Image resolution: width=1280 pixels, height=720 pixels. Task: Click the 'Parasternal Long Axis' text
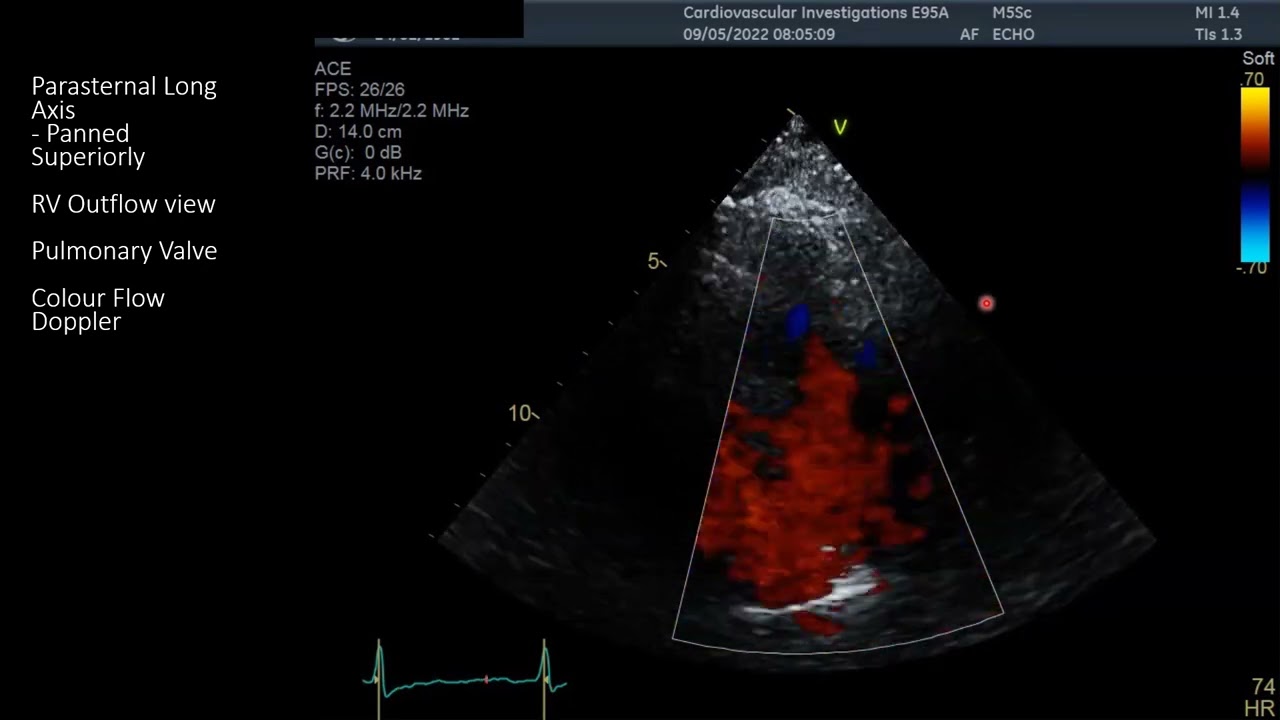124,98
